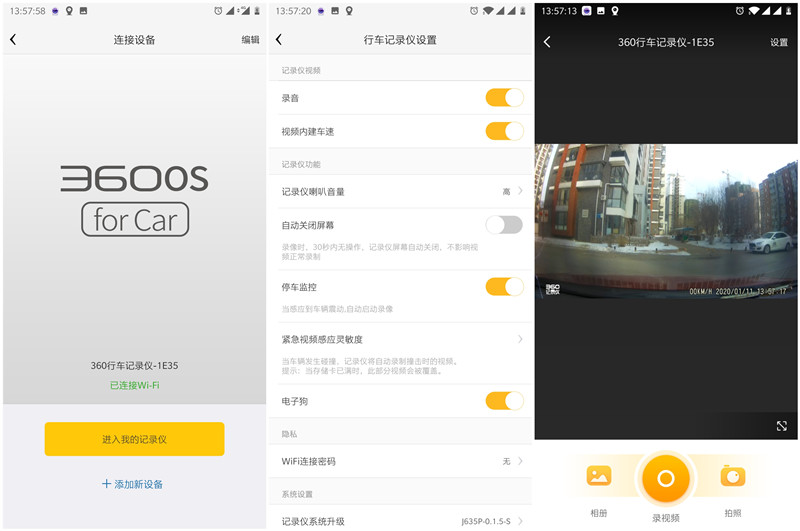
Task: Toggle the 录音 switch
Action: pyautogui.click(x=504, y=97)
